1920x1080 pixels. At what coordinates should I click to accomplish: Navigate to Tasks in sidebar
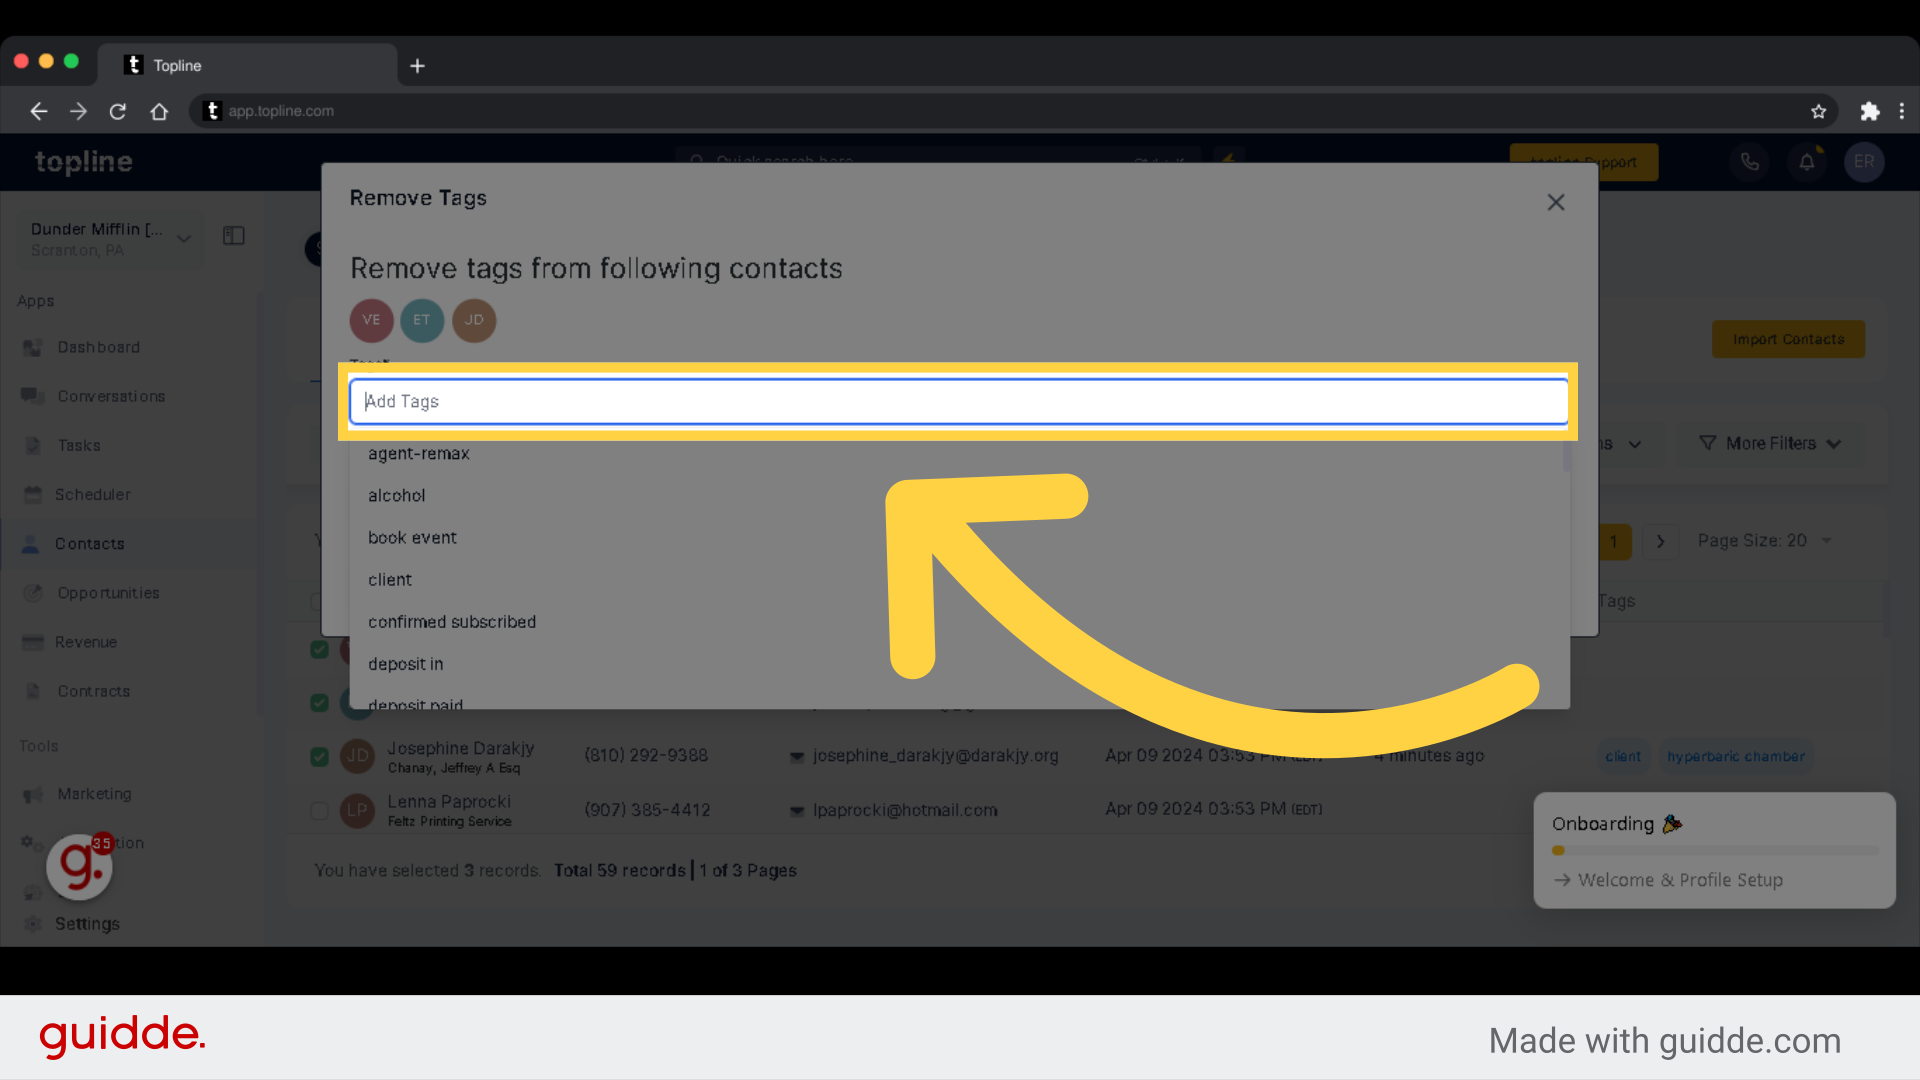click(x=76, y=444)
